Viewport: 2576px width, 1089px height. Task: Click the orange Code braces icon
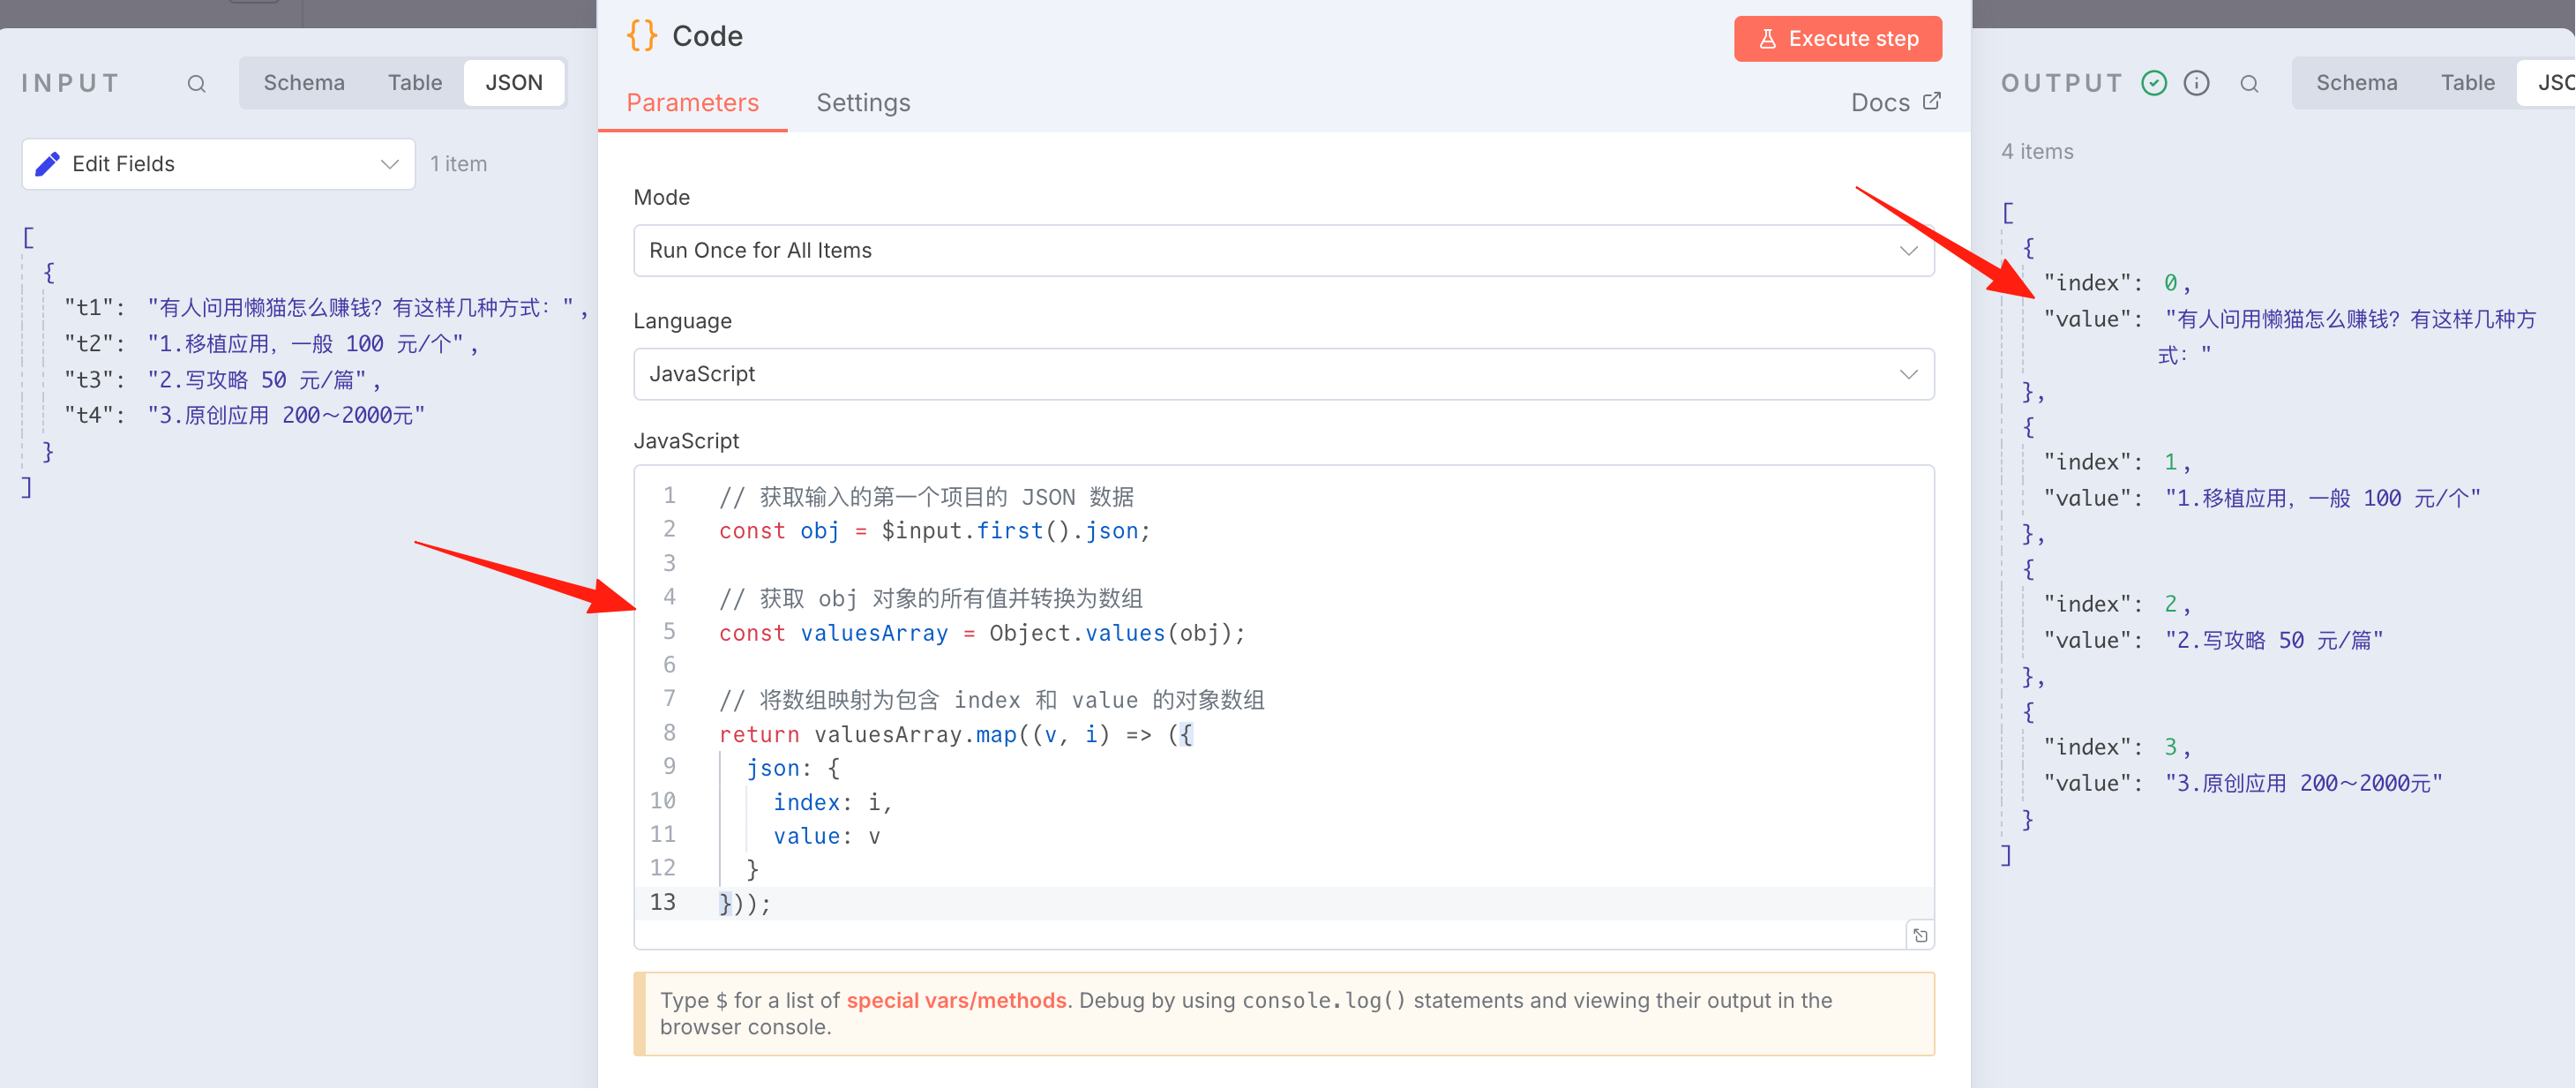pyautogui.click(x=642, y=36)
